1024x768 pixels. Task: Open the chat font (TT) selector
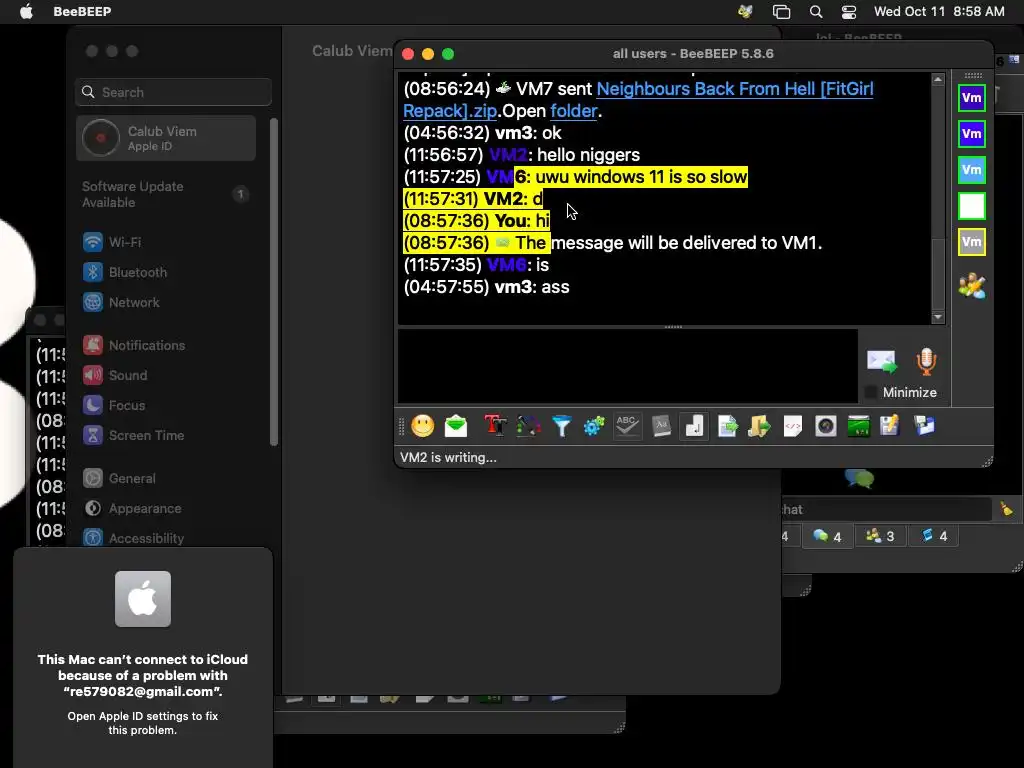pyautogui.click(x=496, y=426)
